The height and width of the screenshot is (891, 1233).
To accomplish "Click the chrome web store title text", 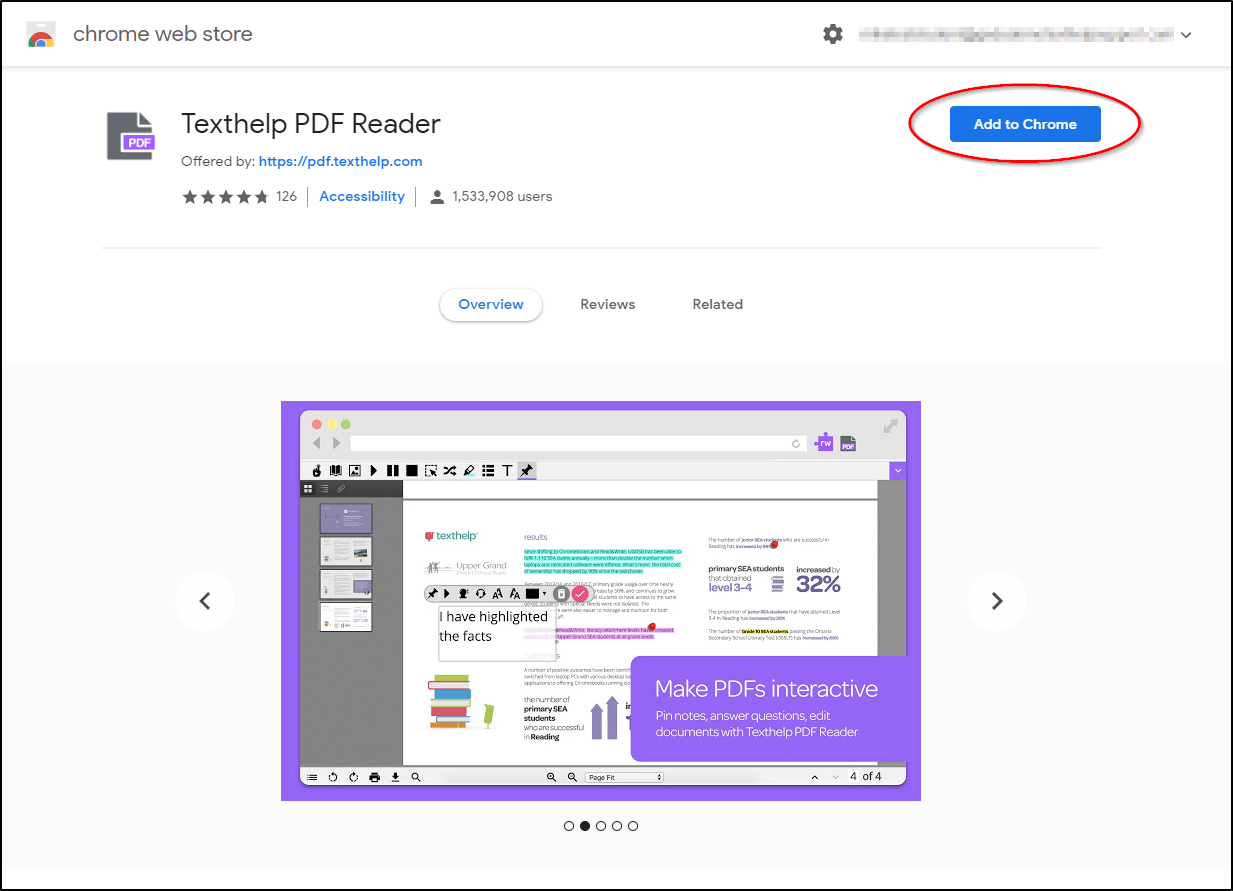I will click(x=163, y=34).
